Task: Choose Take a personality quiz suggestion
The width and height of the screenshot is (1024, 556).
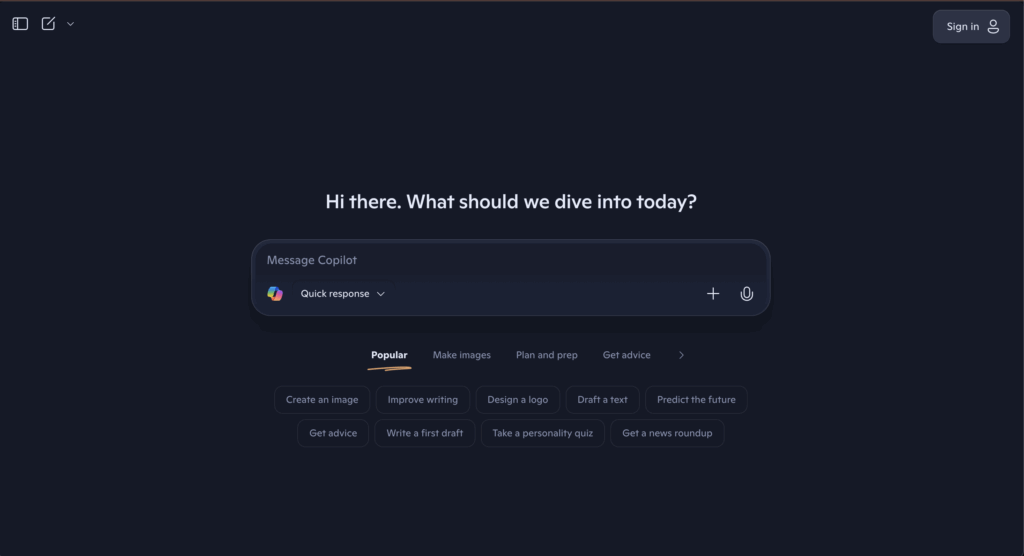Action: pyautogui.click(x=542, y=433)
